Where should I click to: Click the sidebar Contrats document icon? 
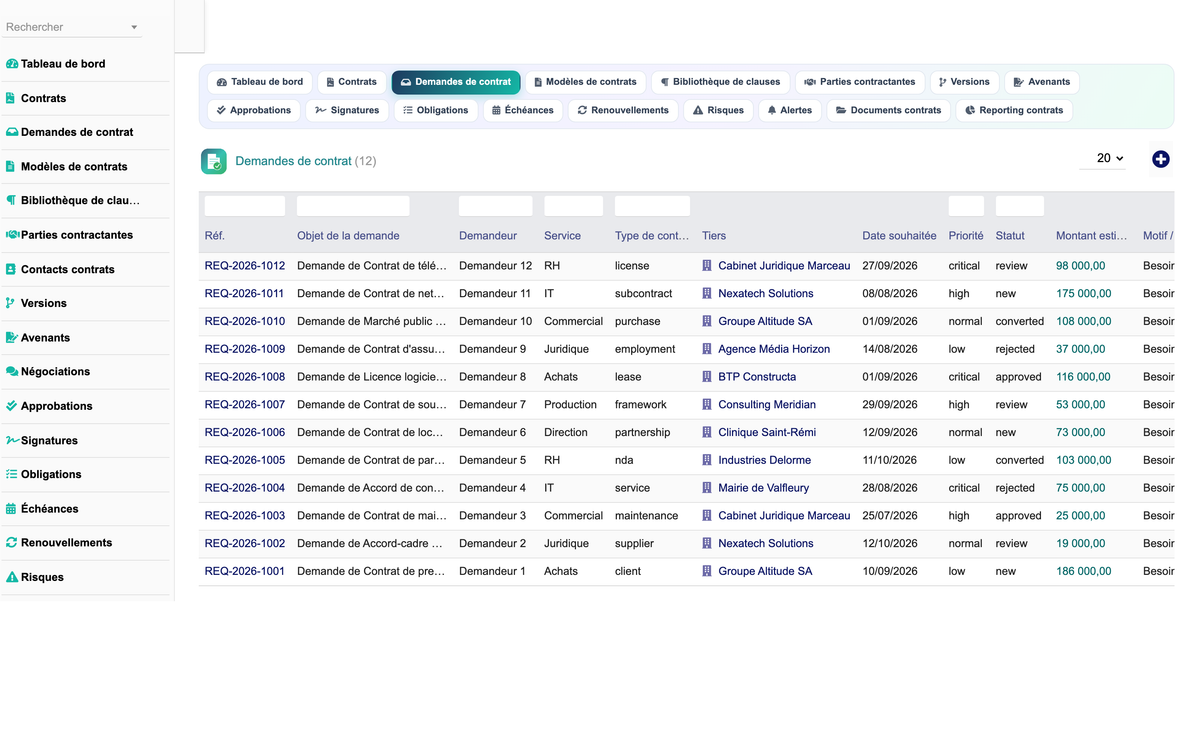tap(11, 98)
